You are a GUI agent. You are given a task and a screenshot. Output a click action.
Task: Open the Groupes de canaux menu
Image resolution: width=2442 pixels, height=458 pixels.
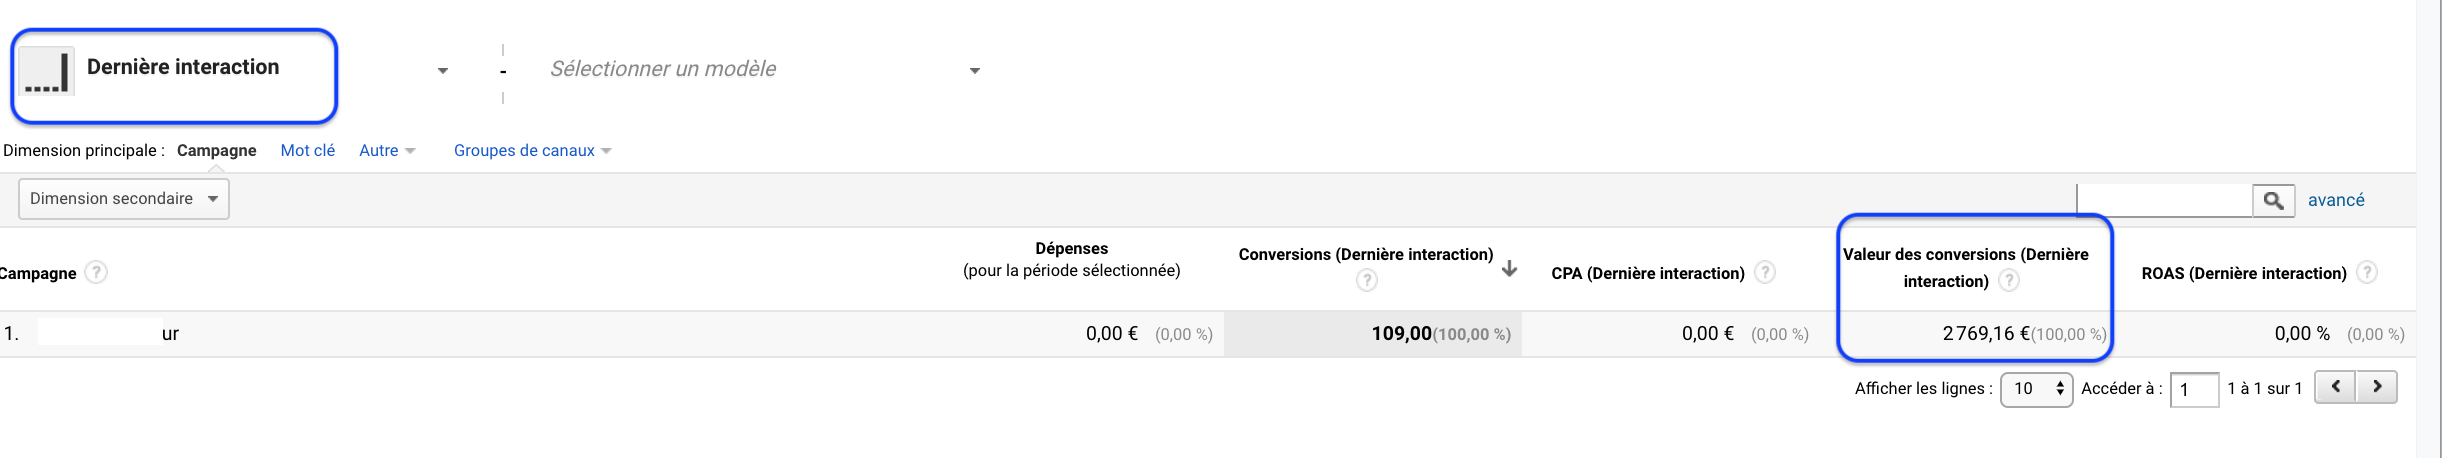pyautogui.click(x=533, y=151)
